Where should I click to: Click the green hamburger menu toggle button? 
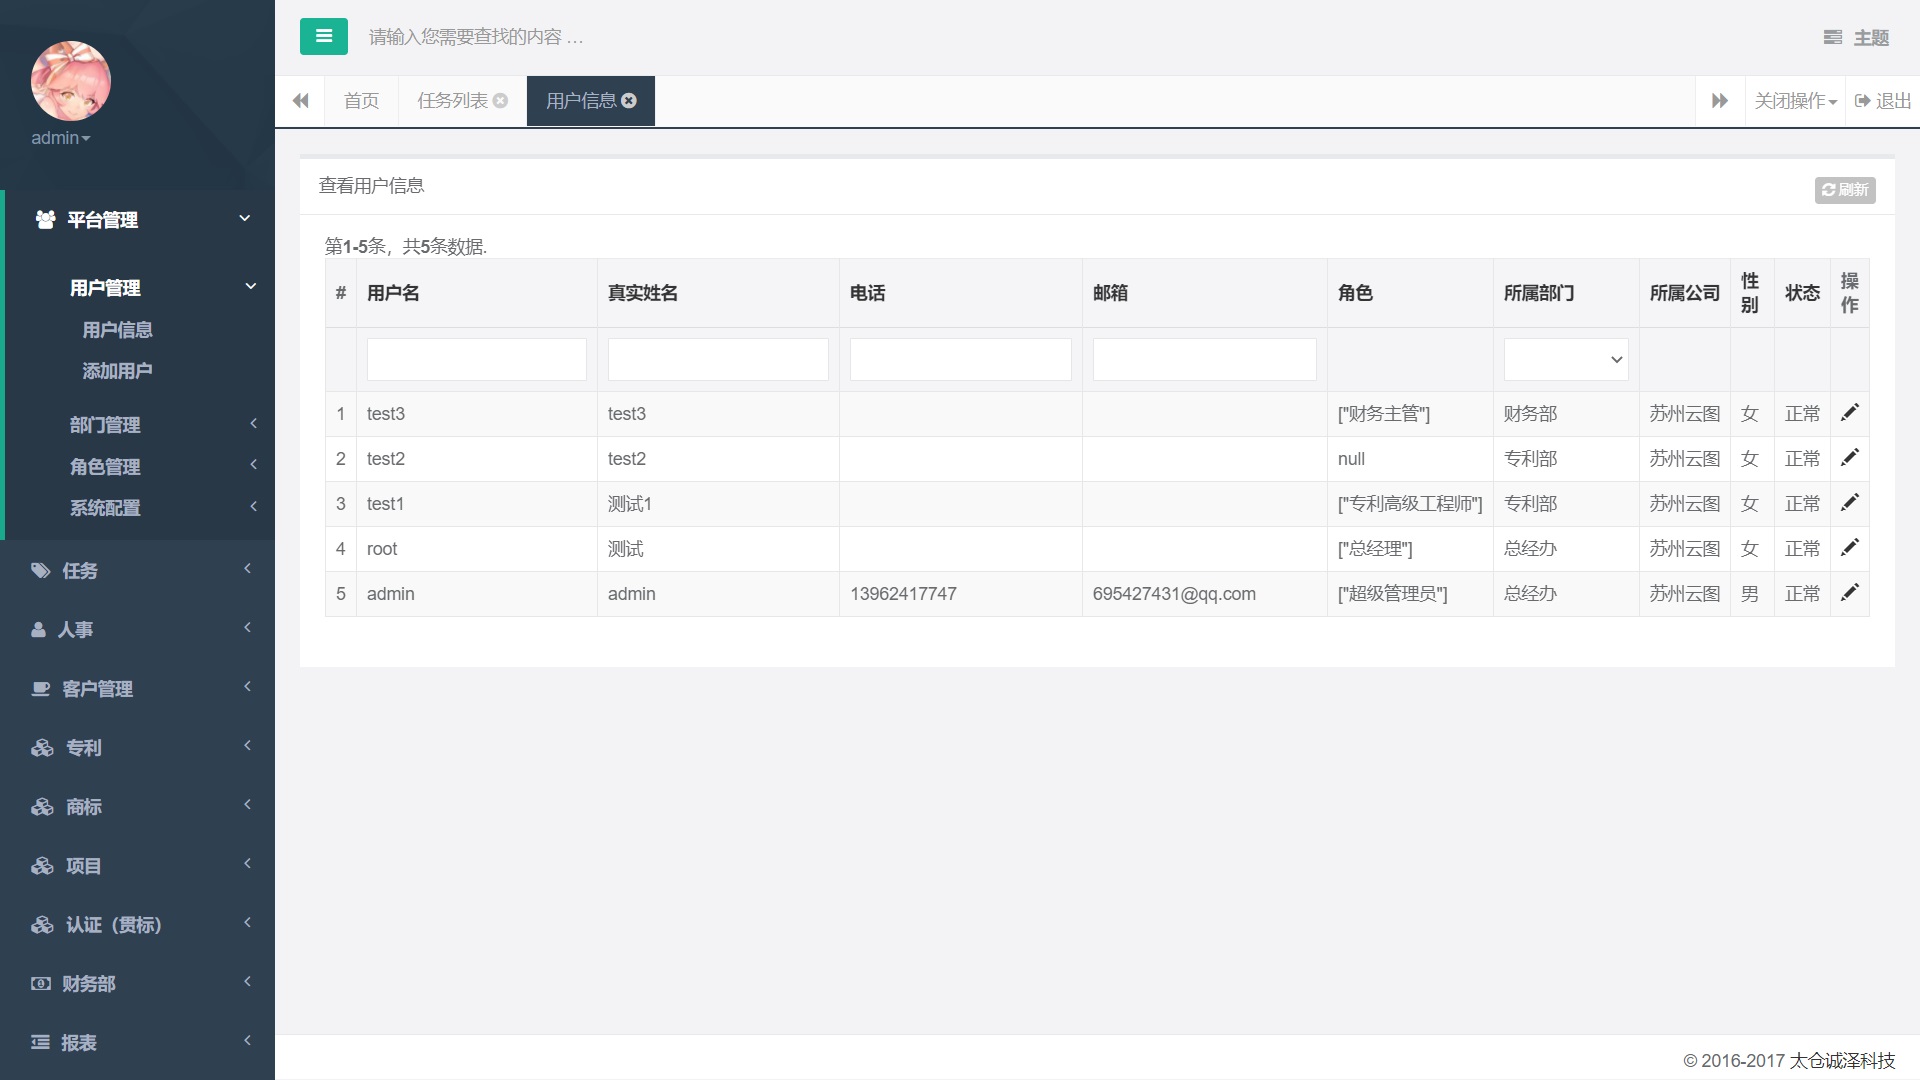coord(323,37)
